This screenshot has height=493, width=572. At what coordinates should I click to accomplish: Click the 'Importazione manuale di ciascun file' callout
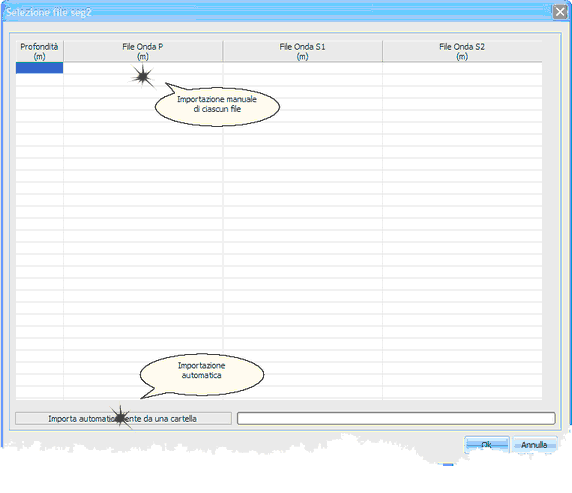[217, 105]
